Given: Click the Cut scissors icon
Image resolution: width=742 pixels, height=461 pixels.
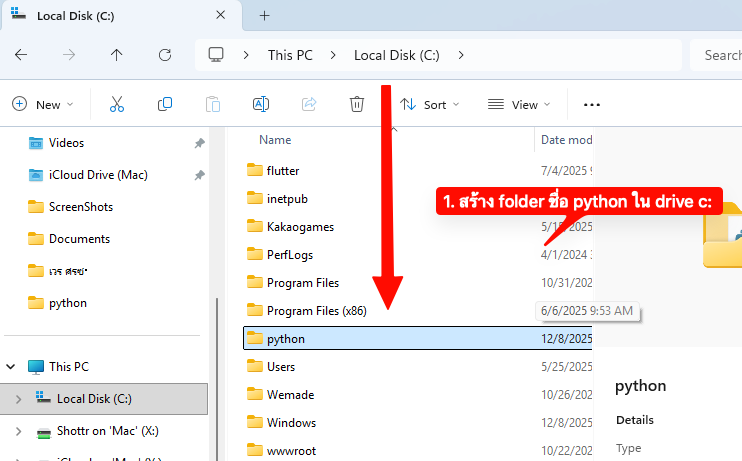Looking at the screenshot, I should [117, 104].
